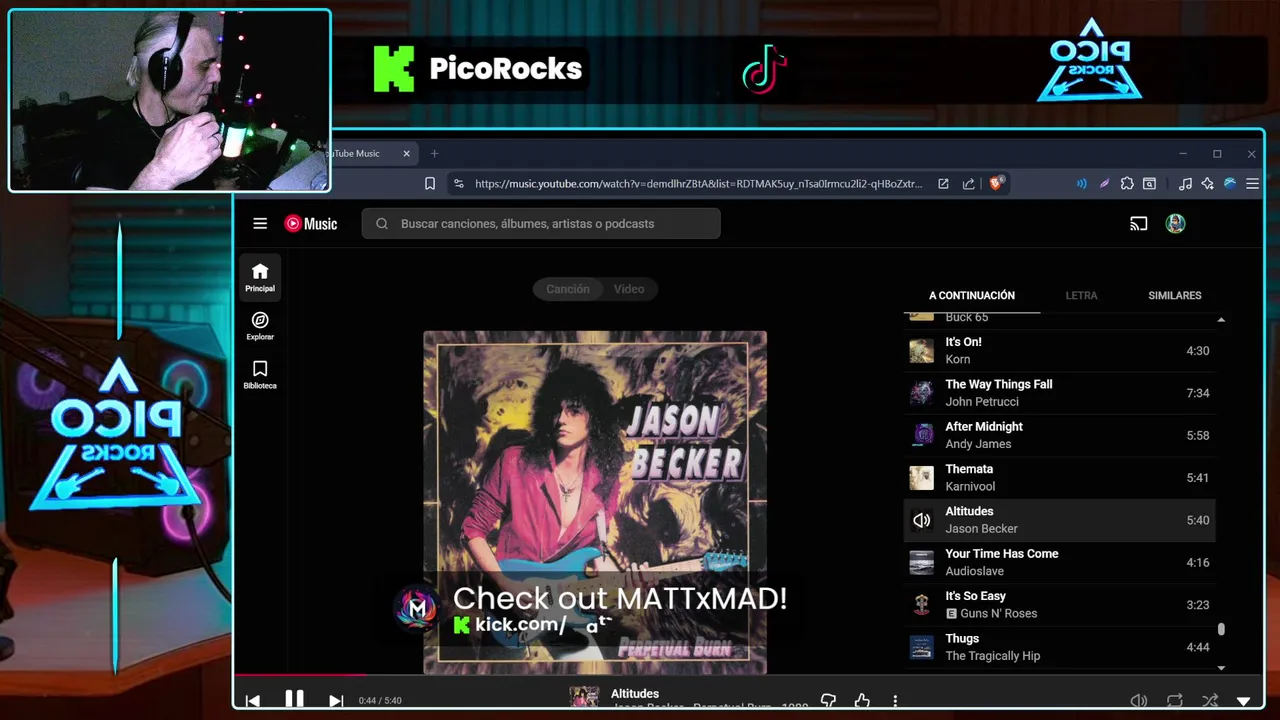
Task: Pause the playing song
Action: 294,699
